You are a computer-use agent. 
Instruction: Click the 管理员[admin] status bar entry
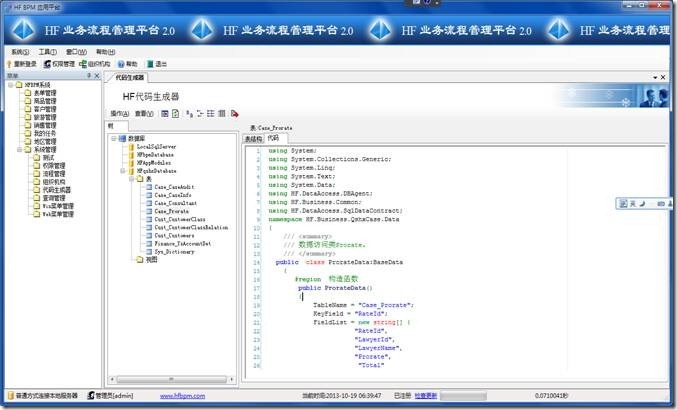111,396
